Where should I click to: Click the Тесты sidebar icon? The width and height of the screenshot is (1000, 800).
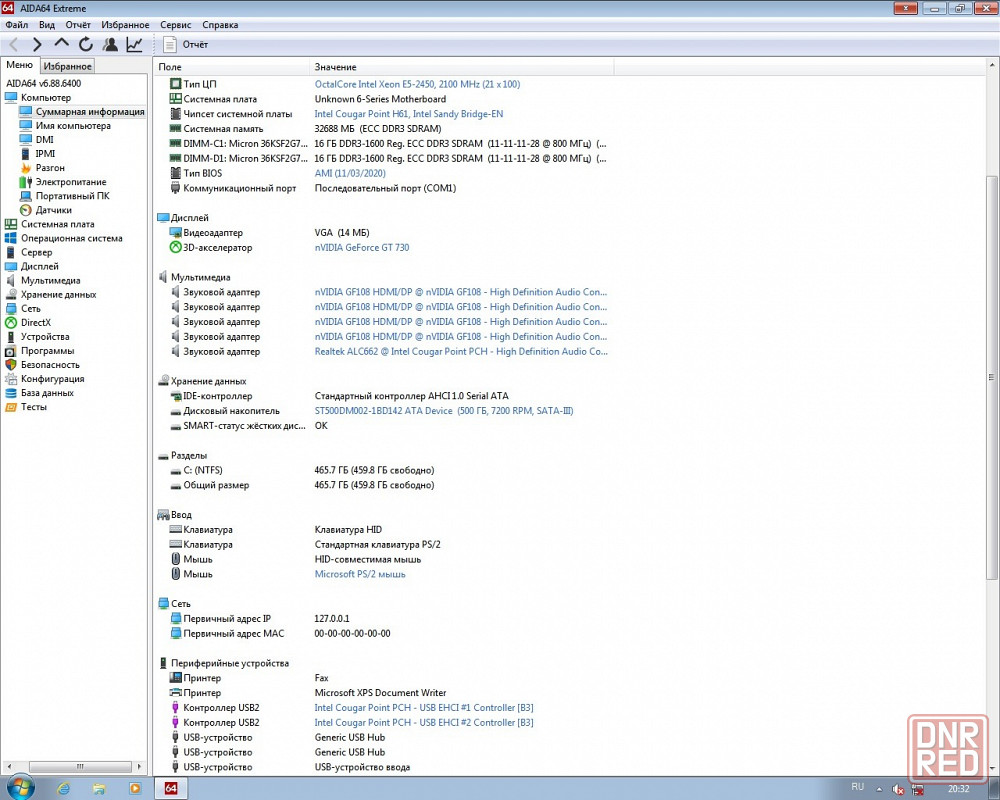pyautogui.click(x=11, y=407)
